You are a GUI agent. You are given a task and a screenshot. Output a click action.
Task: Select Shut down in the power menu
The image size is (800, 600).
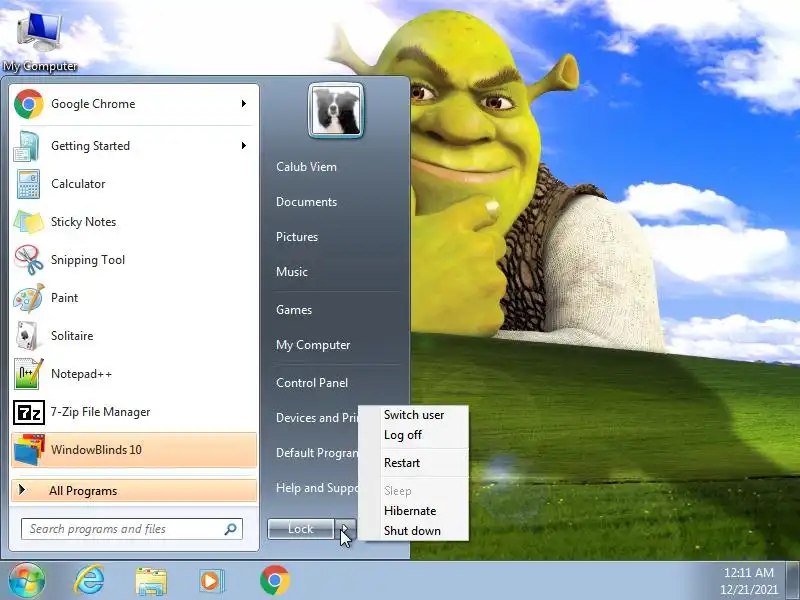412,531
